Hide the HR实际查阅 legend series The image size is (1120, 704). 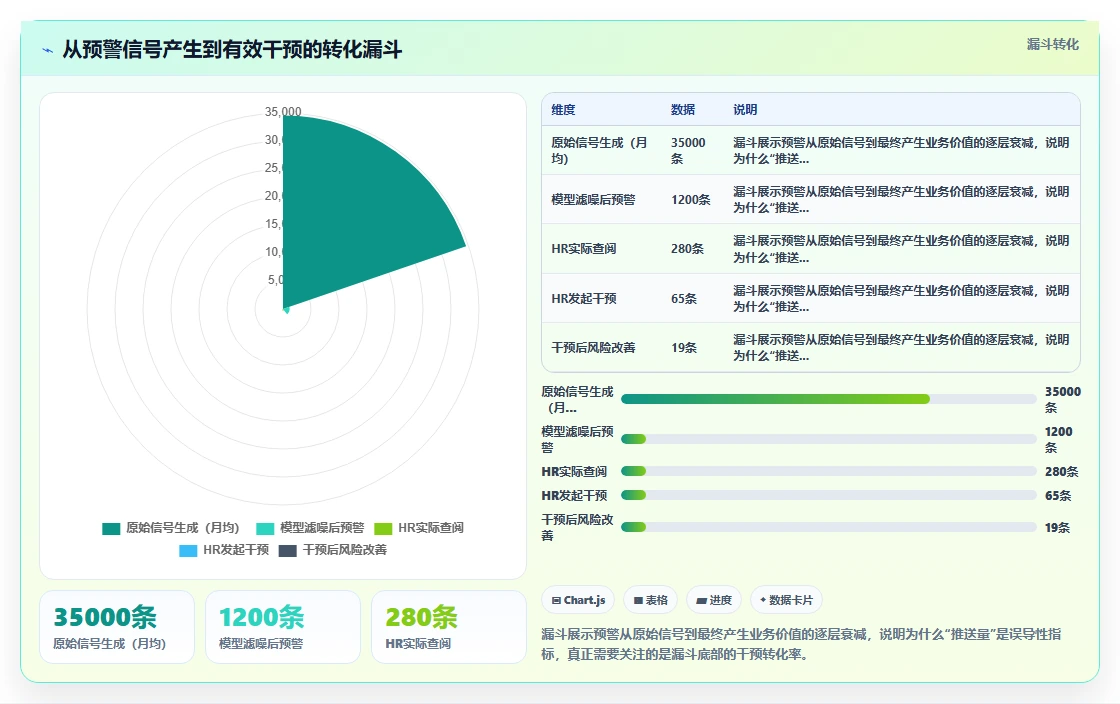point(419,528)
